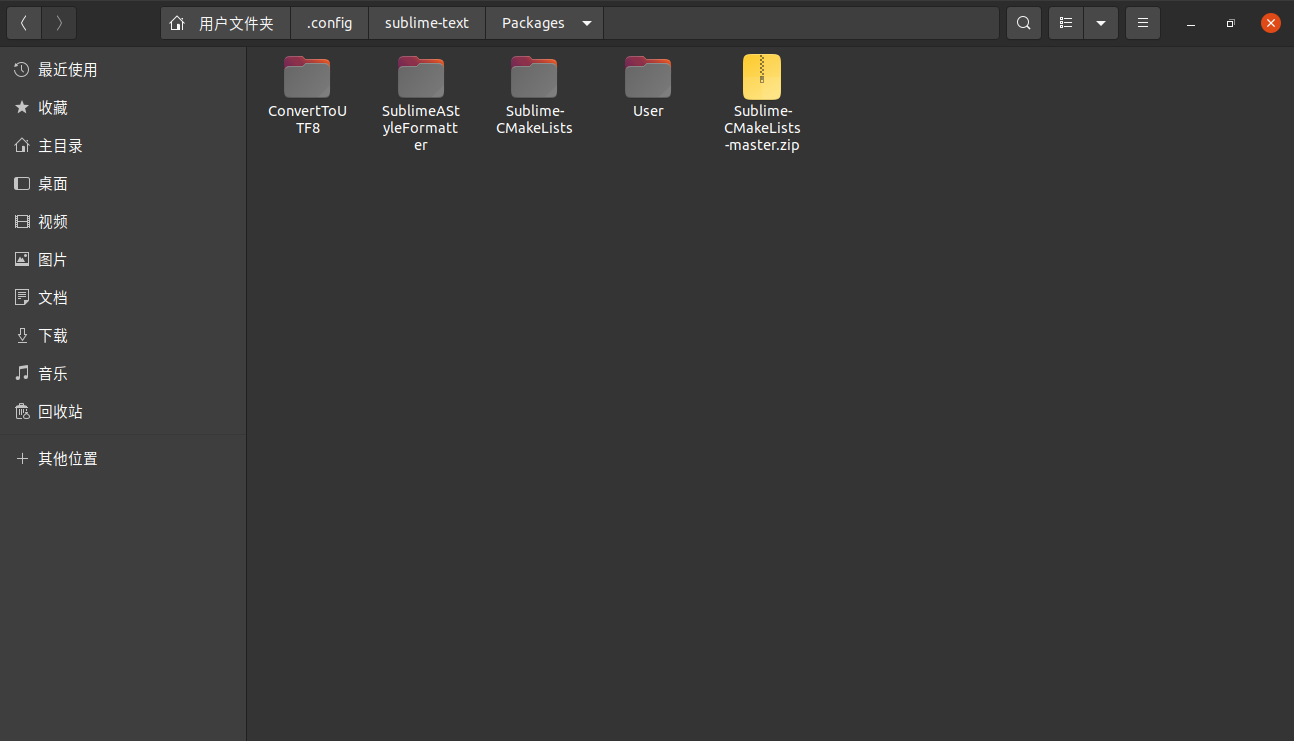
Task: Go forward with the right arrow button
Action: (59, 23)
